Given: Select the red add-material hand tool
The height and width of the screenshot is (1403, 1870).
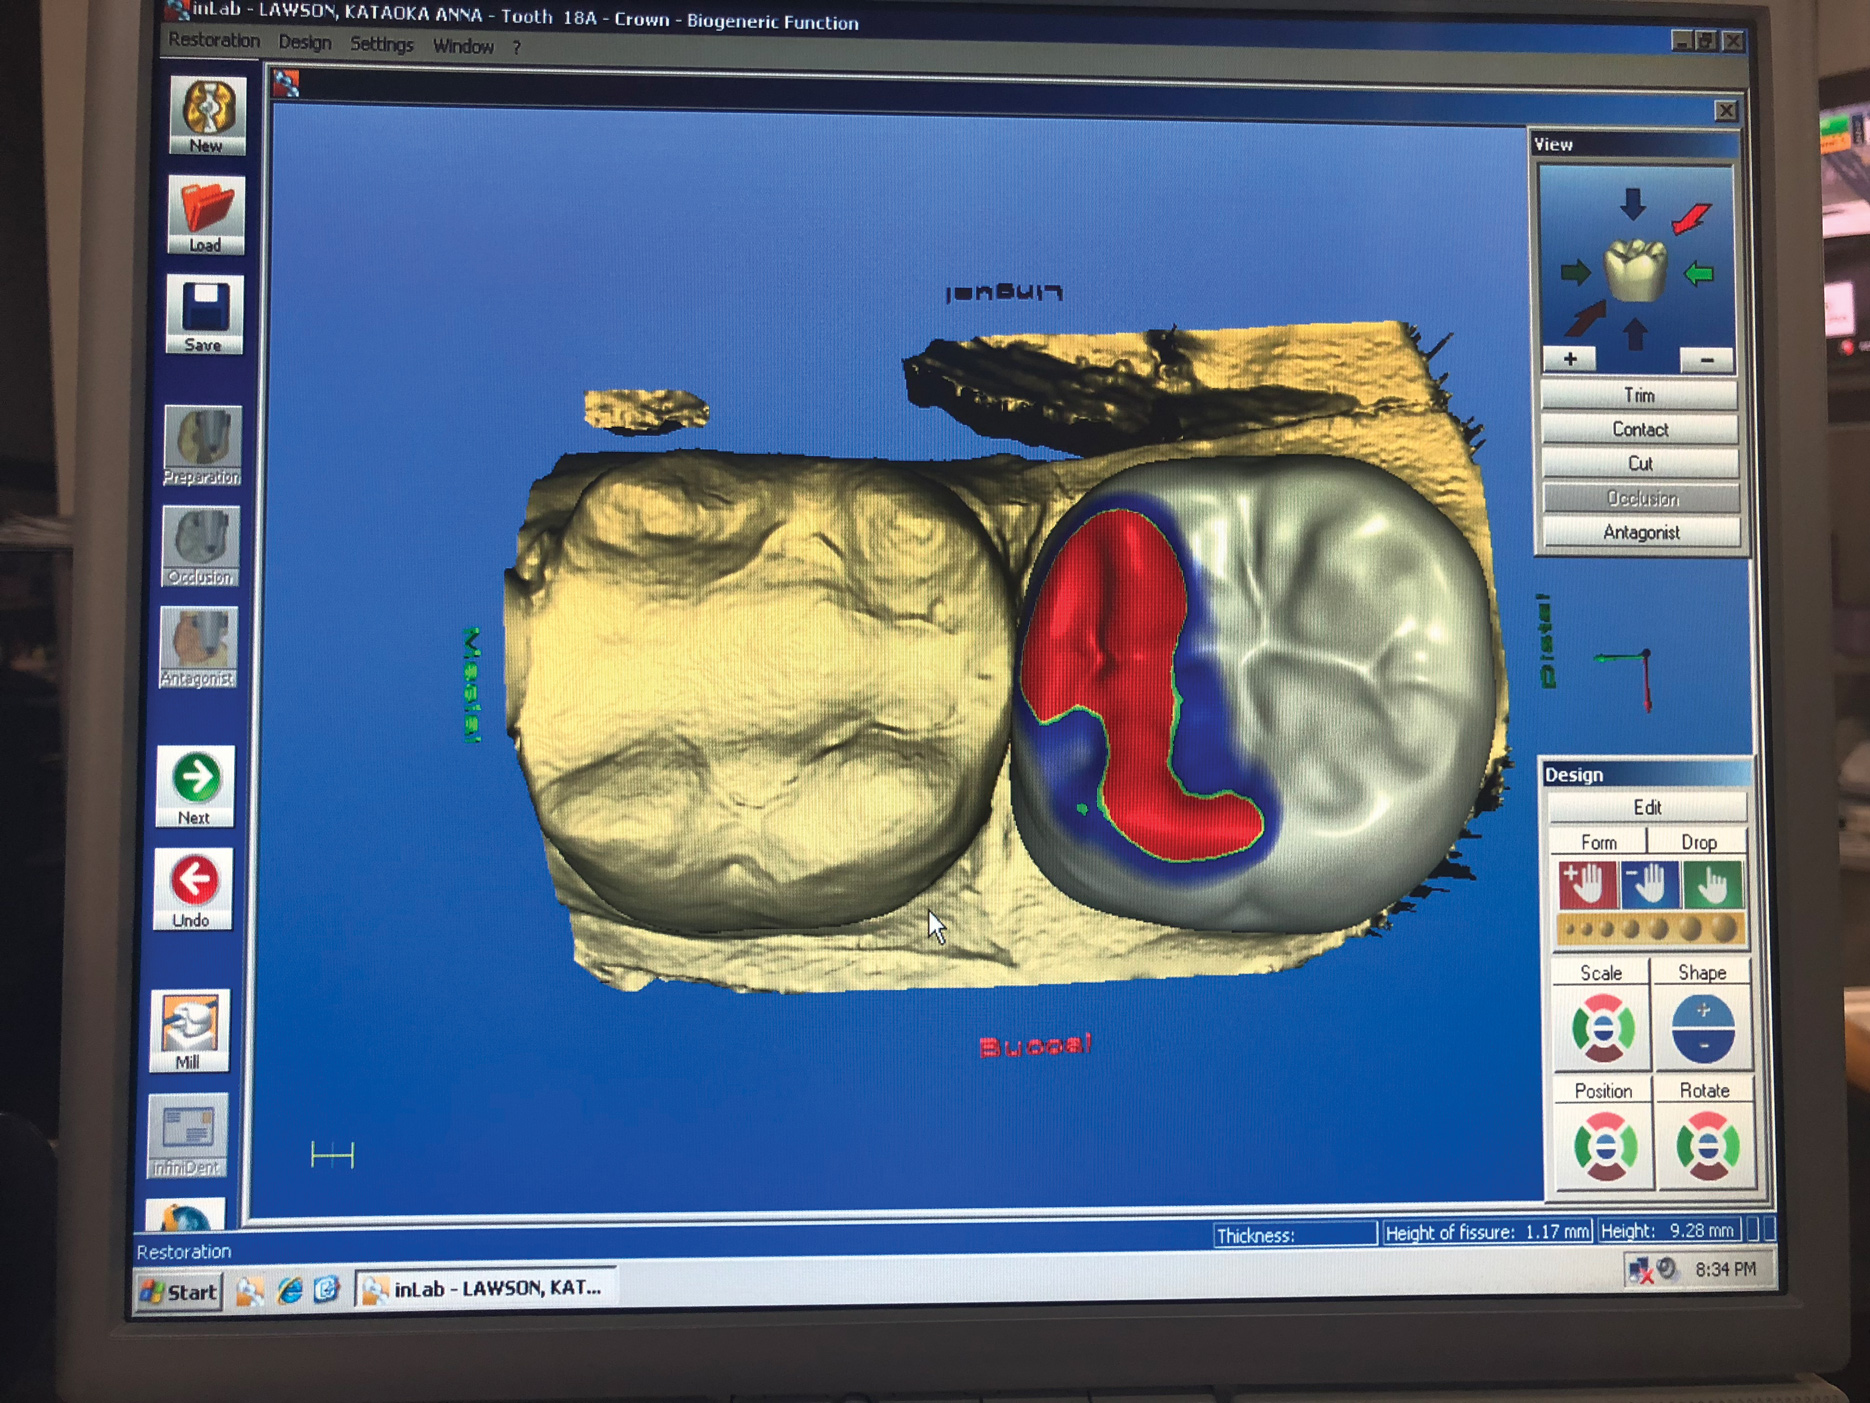Looking at the screenshot, I should pyautogui.click(x=1584, y=884).
